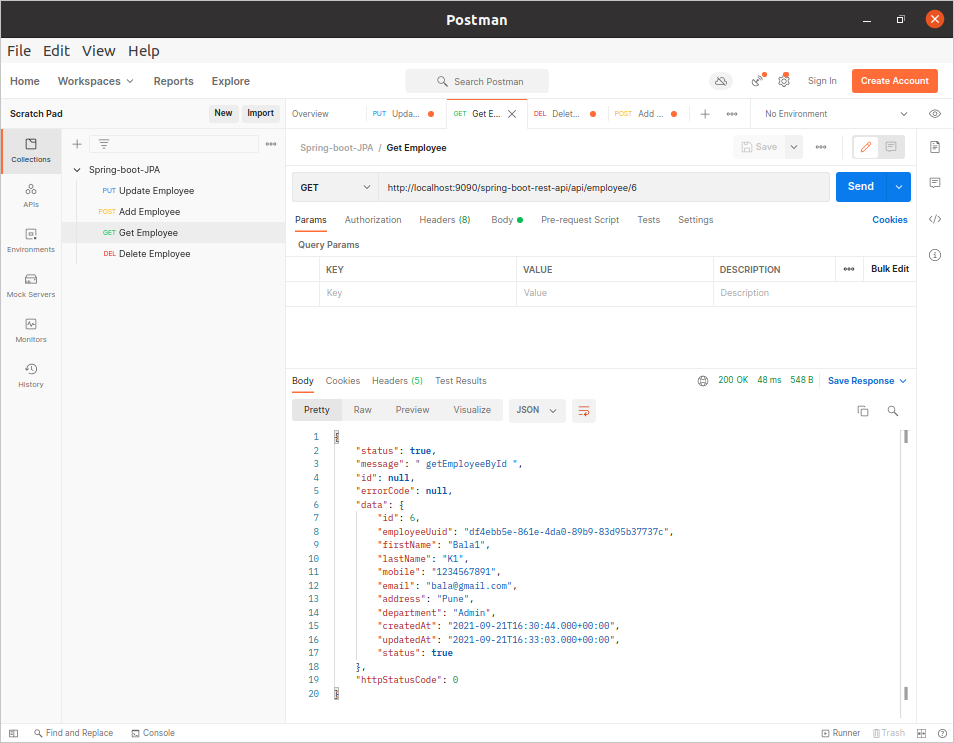Toggle the request documentation pane

click(934, 147)
